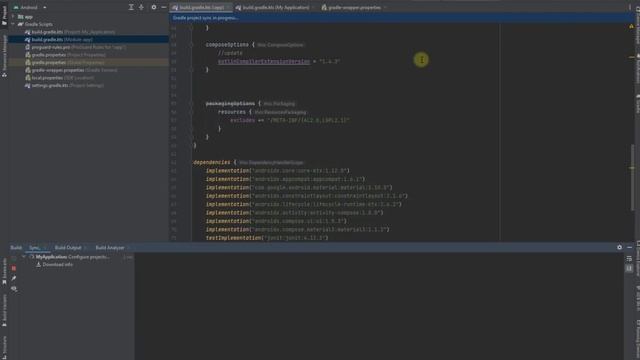Hide the Project panel with minus icon
This screenshot has height=360, width=640.
[164, 7]
